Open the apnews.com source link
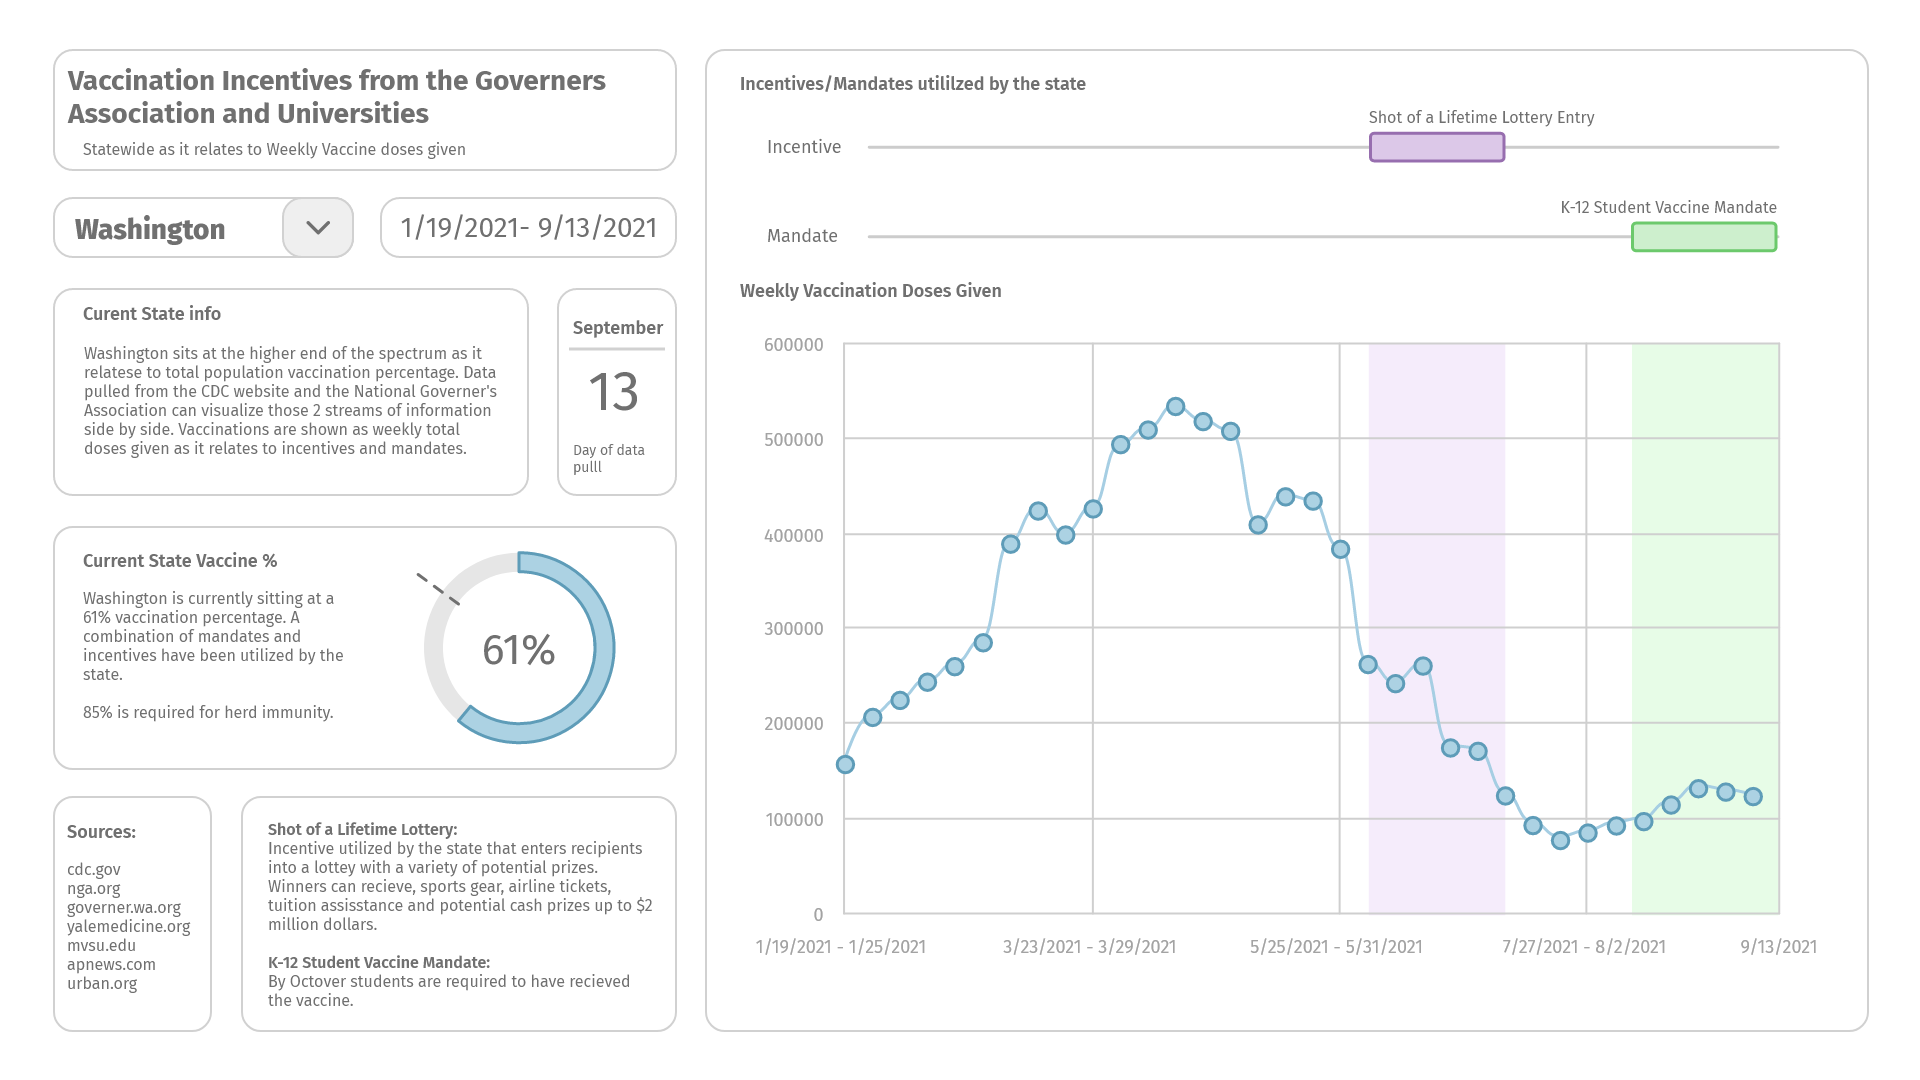The image size is (1920, 1080). coord(111,964)
